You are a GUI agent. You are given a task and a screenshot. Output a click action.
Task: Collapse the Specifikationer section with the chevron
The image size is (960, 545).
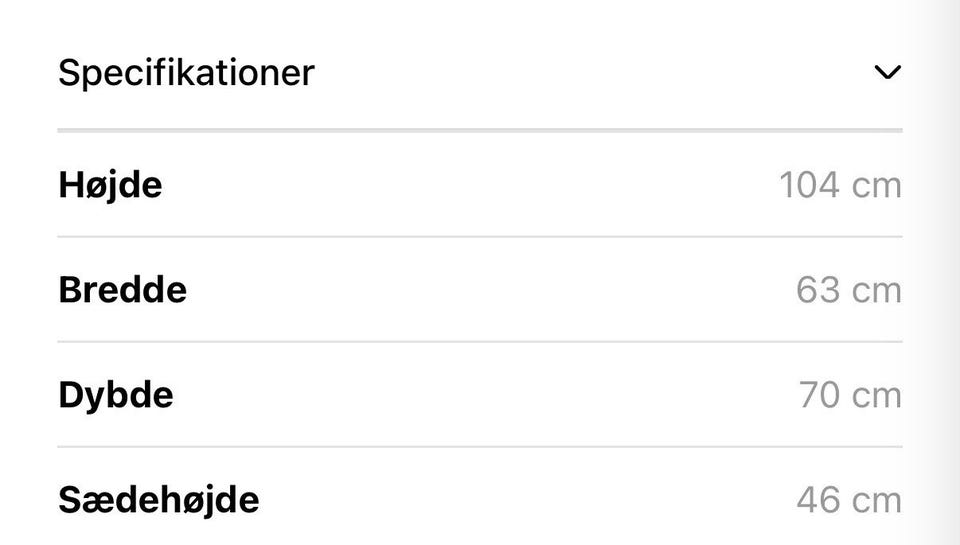(887, 73)
